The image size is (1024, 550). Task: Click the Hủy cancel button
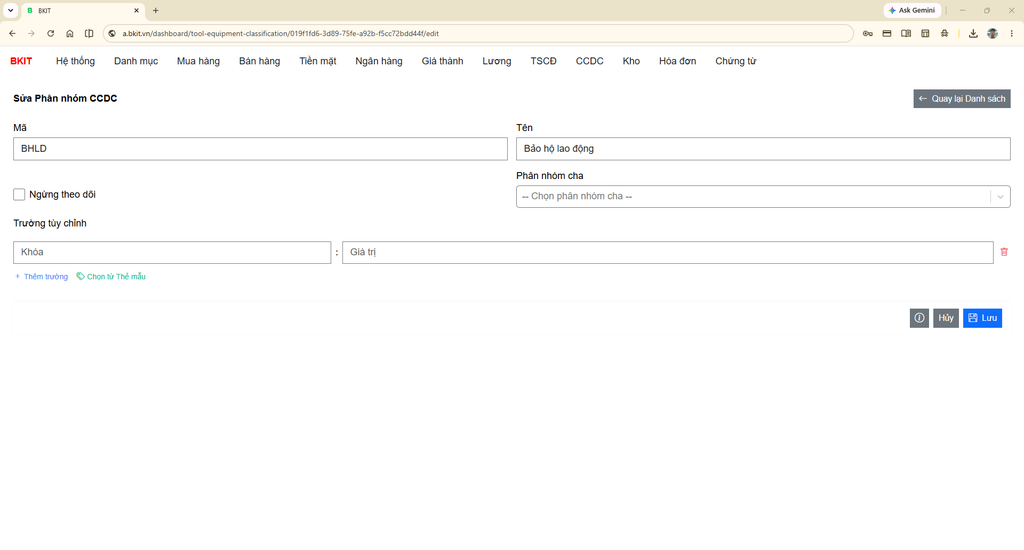946,318
